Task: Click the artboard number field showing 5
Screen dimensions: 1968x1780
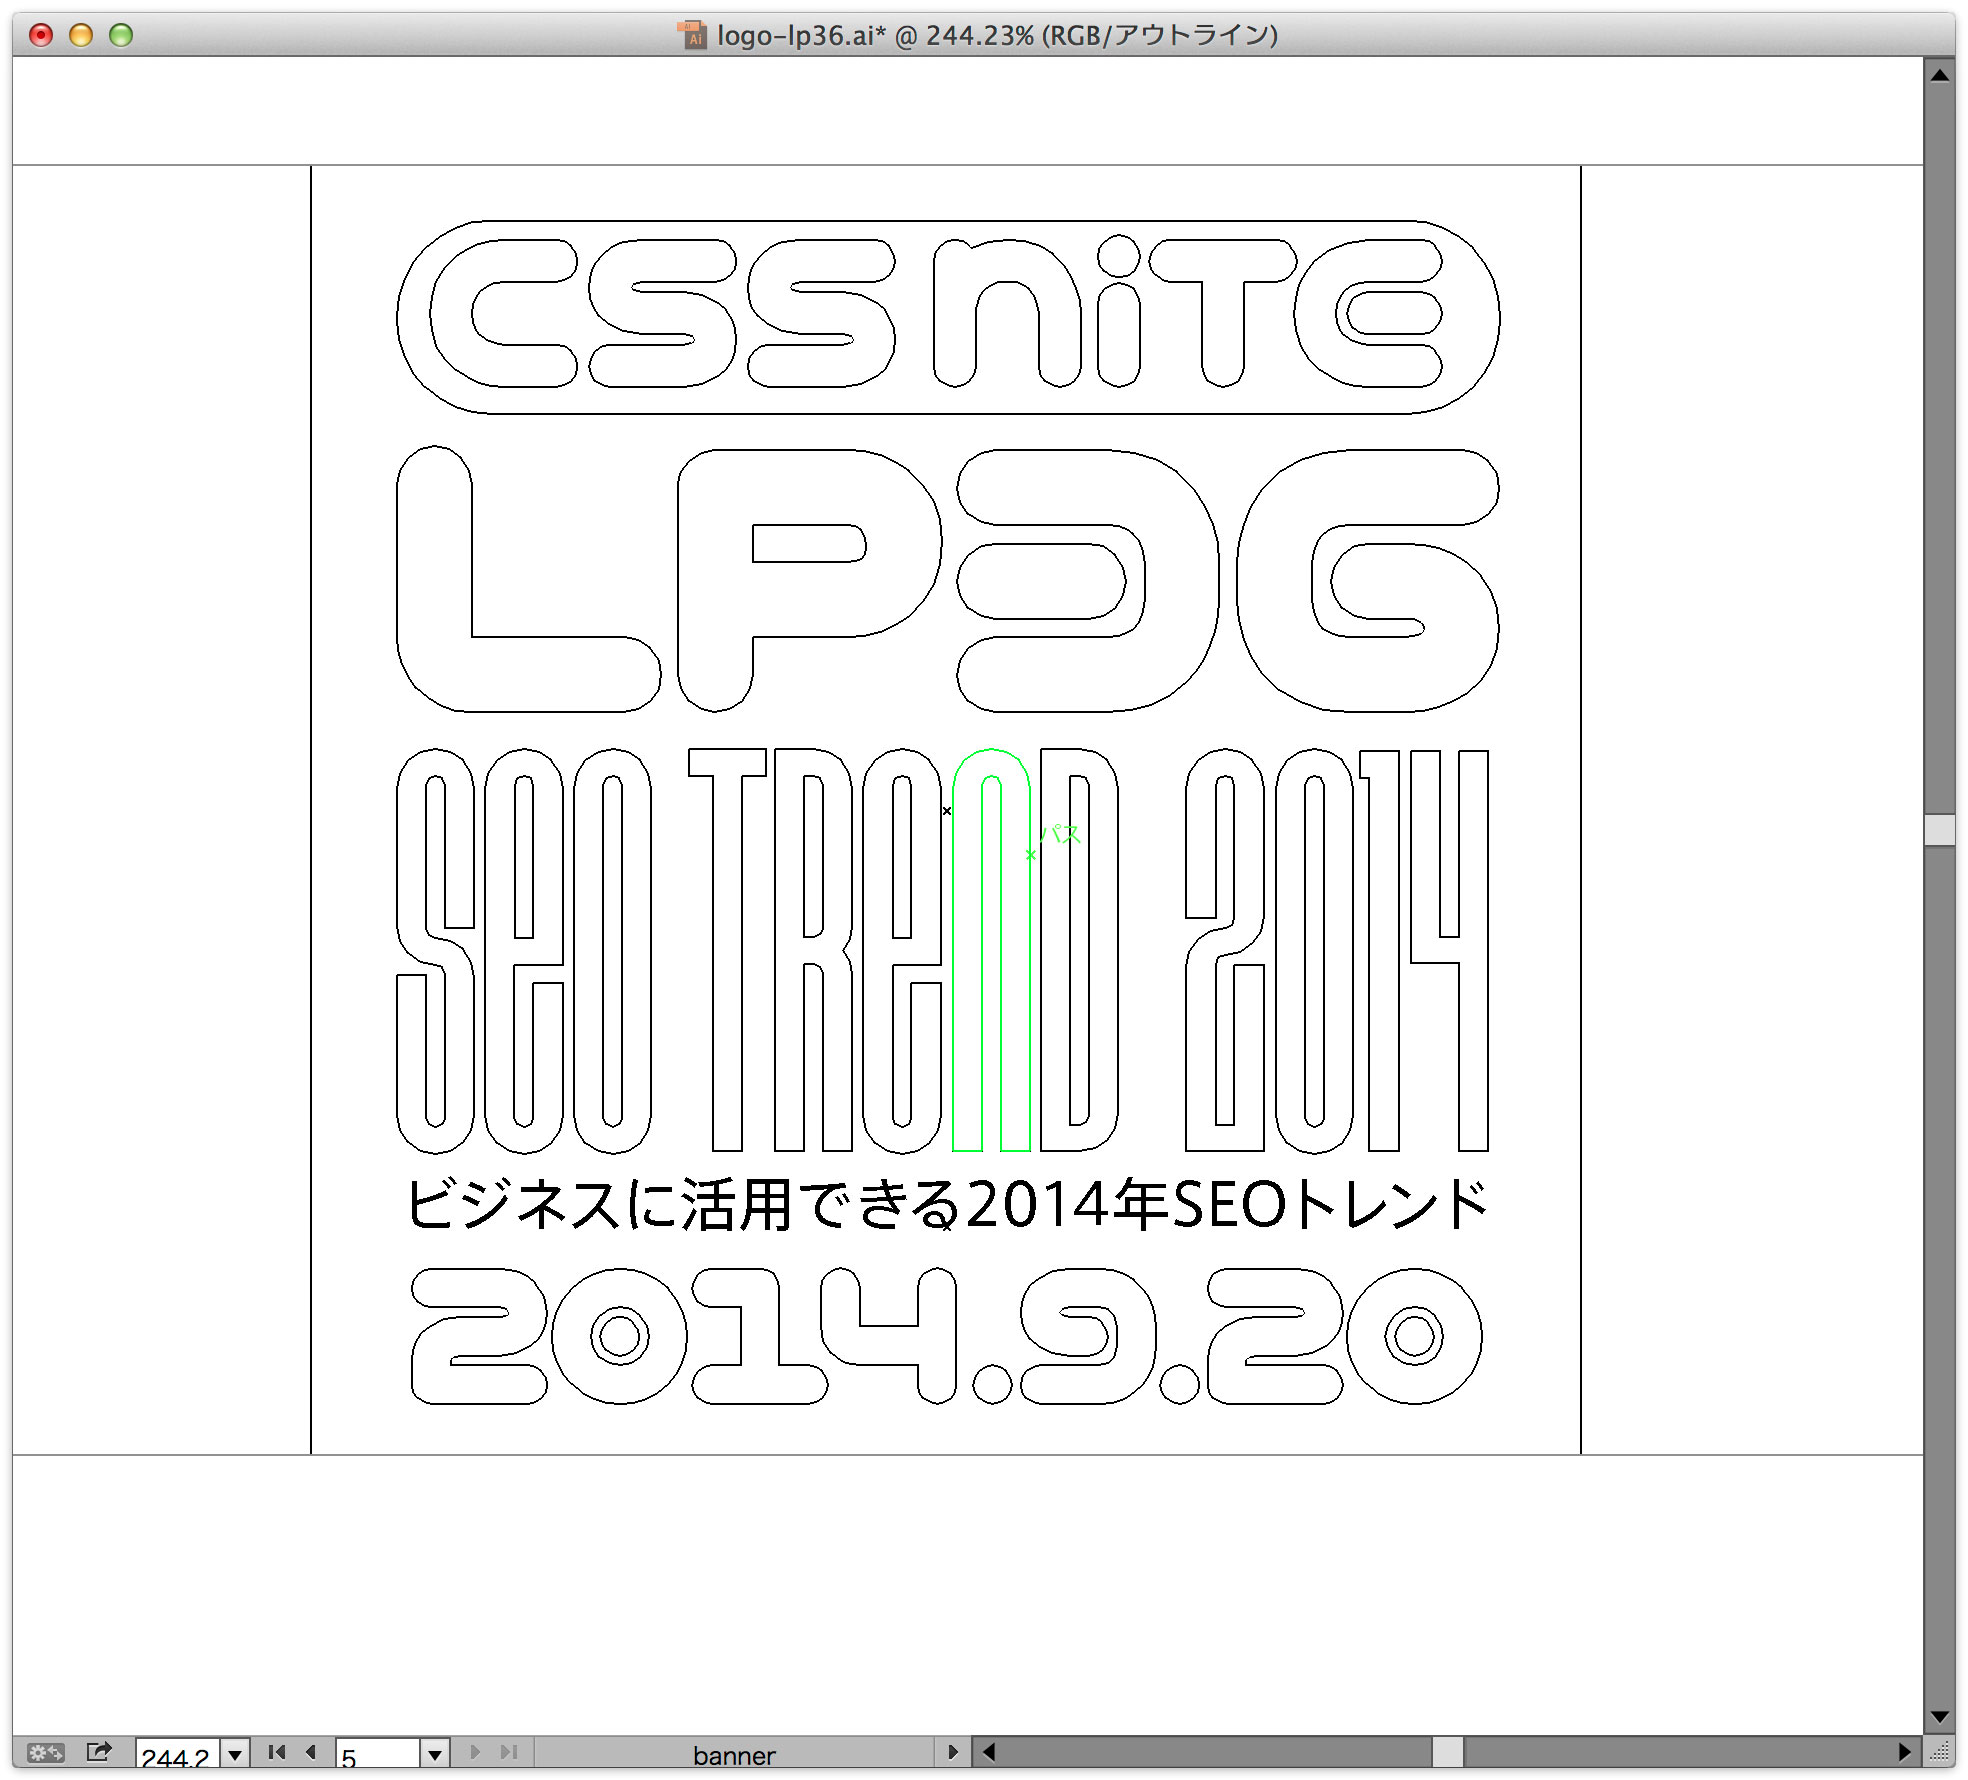Action: pos(377,1754)
